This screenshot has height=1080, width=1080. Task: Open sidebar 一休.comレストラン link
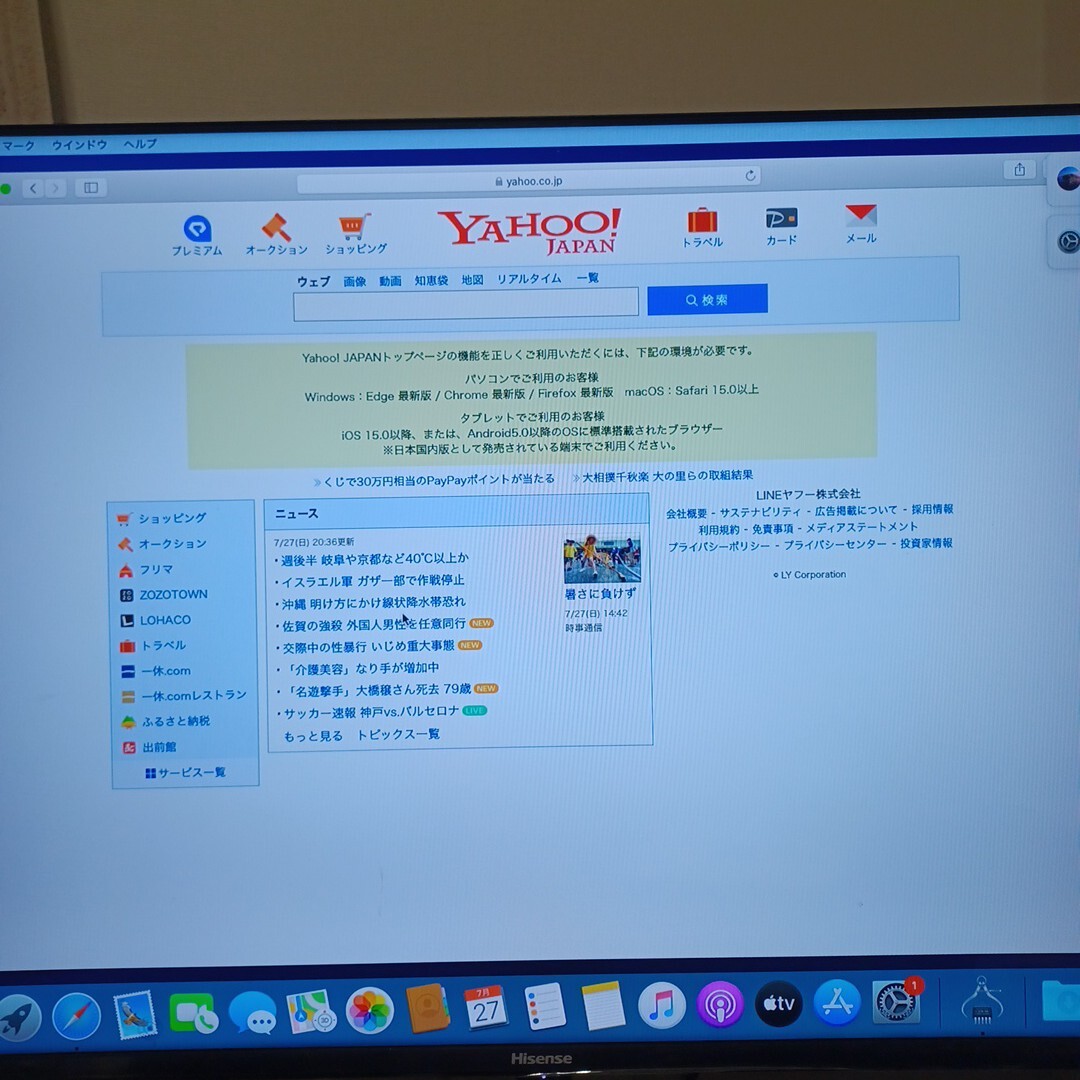click(x=194, y=696)
